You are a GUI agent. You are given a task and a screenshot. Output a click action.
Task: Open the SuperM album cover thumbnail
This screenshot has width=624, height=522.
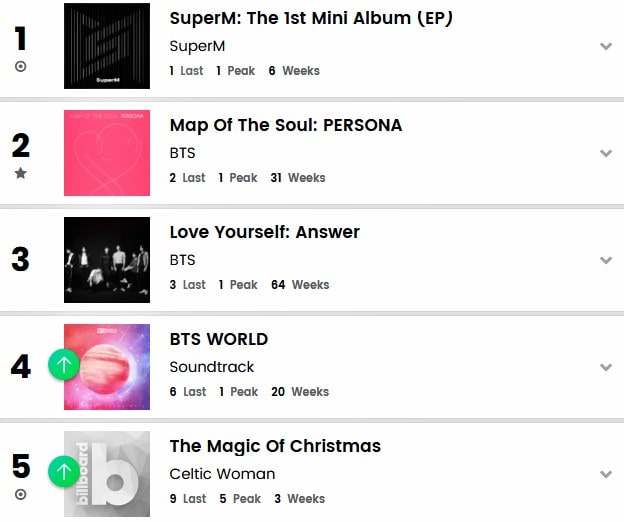pos(107,46)
